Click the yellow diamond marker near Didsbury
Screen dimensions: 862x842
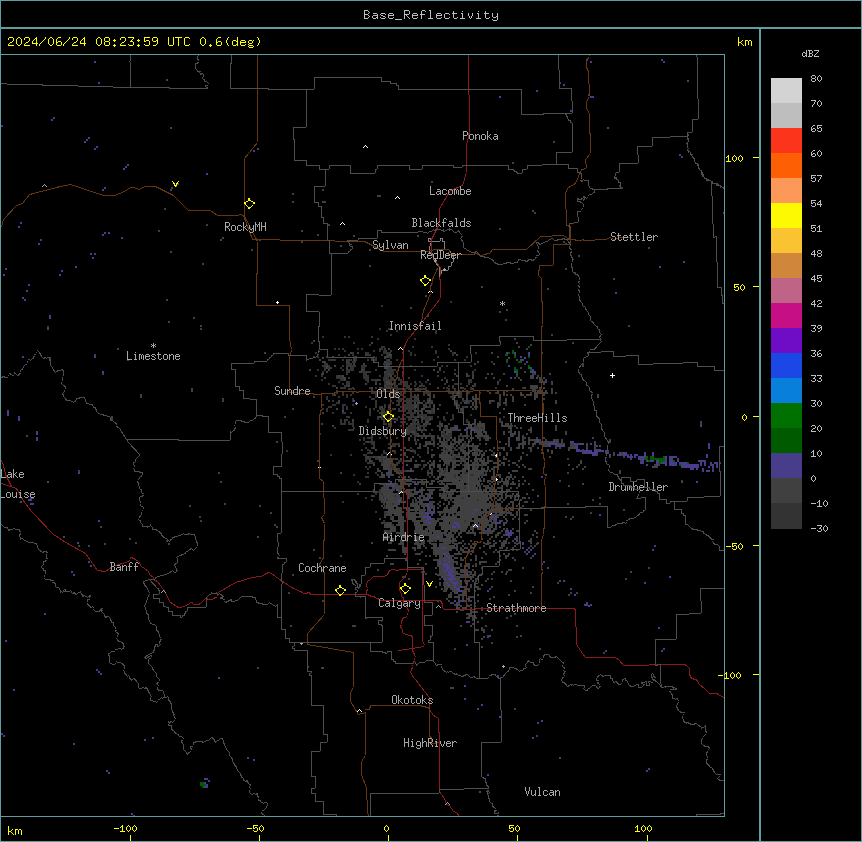click(388, 416)
